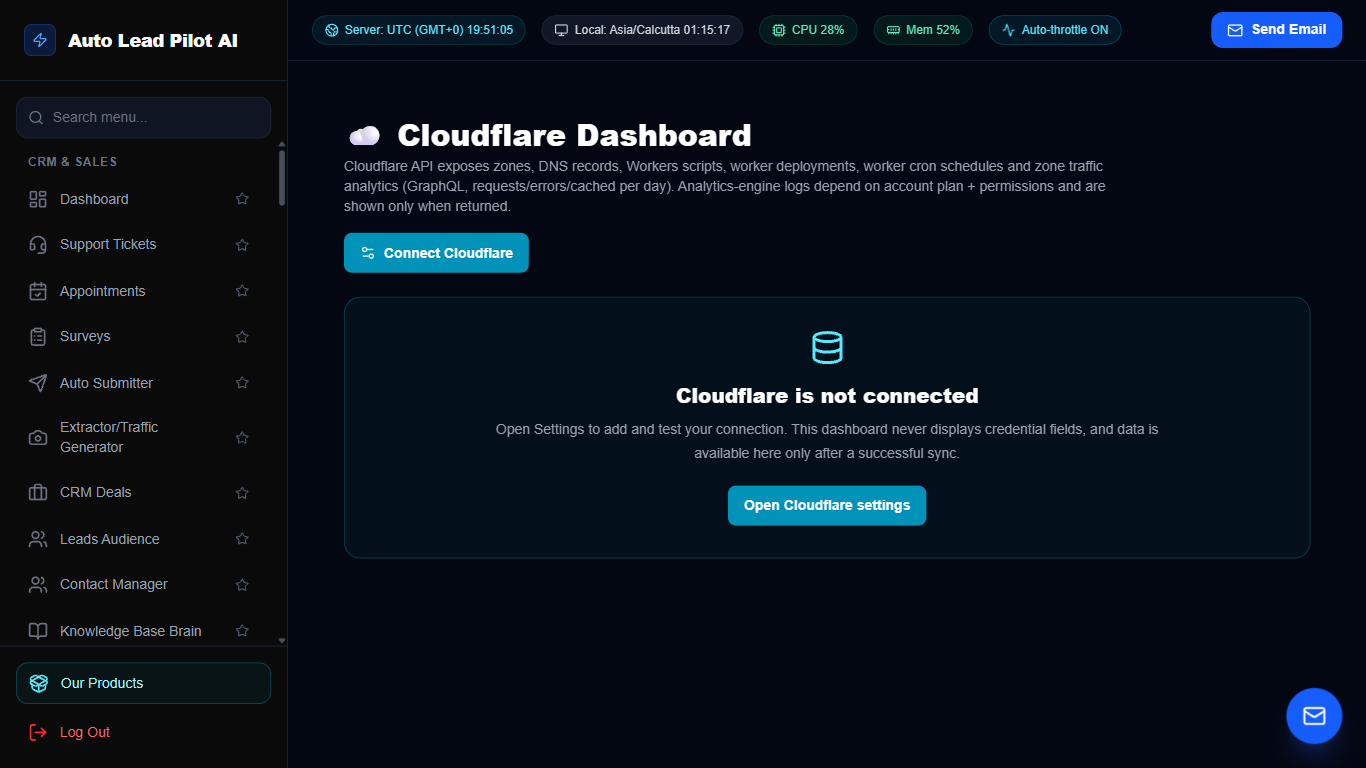Mark Surveys as favorite
The height and width of the screenshot is (768, 1366).
click(x=242, y=336)
